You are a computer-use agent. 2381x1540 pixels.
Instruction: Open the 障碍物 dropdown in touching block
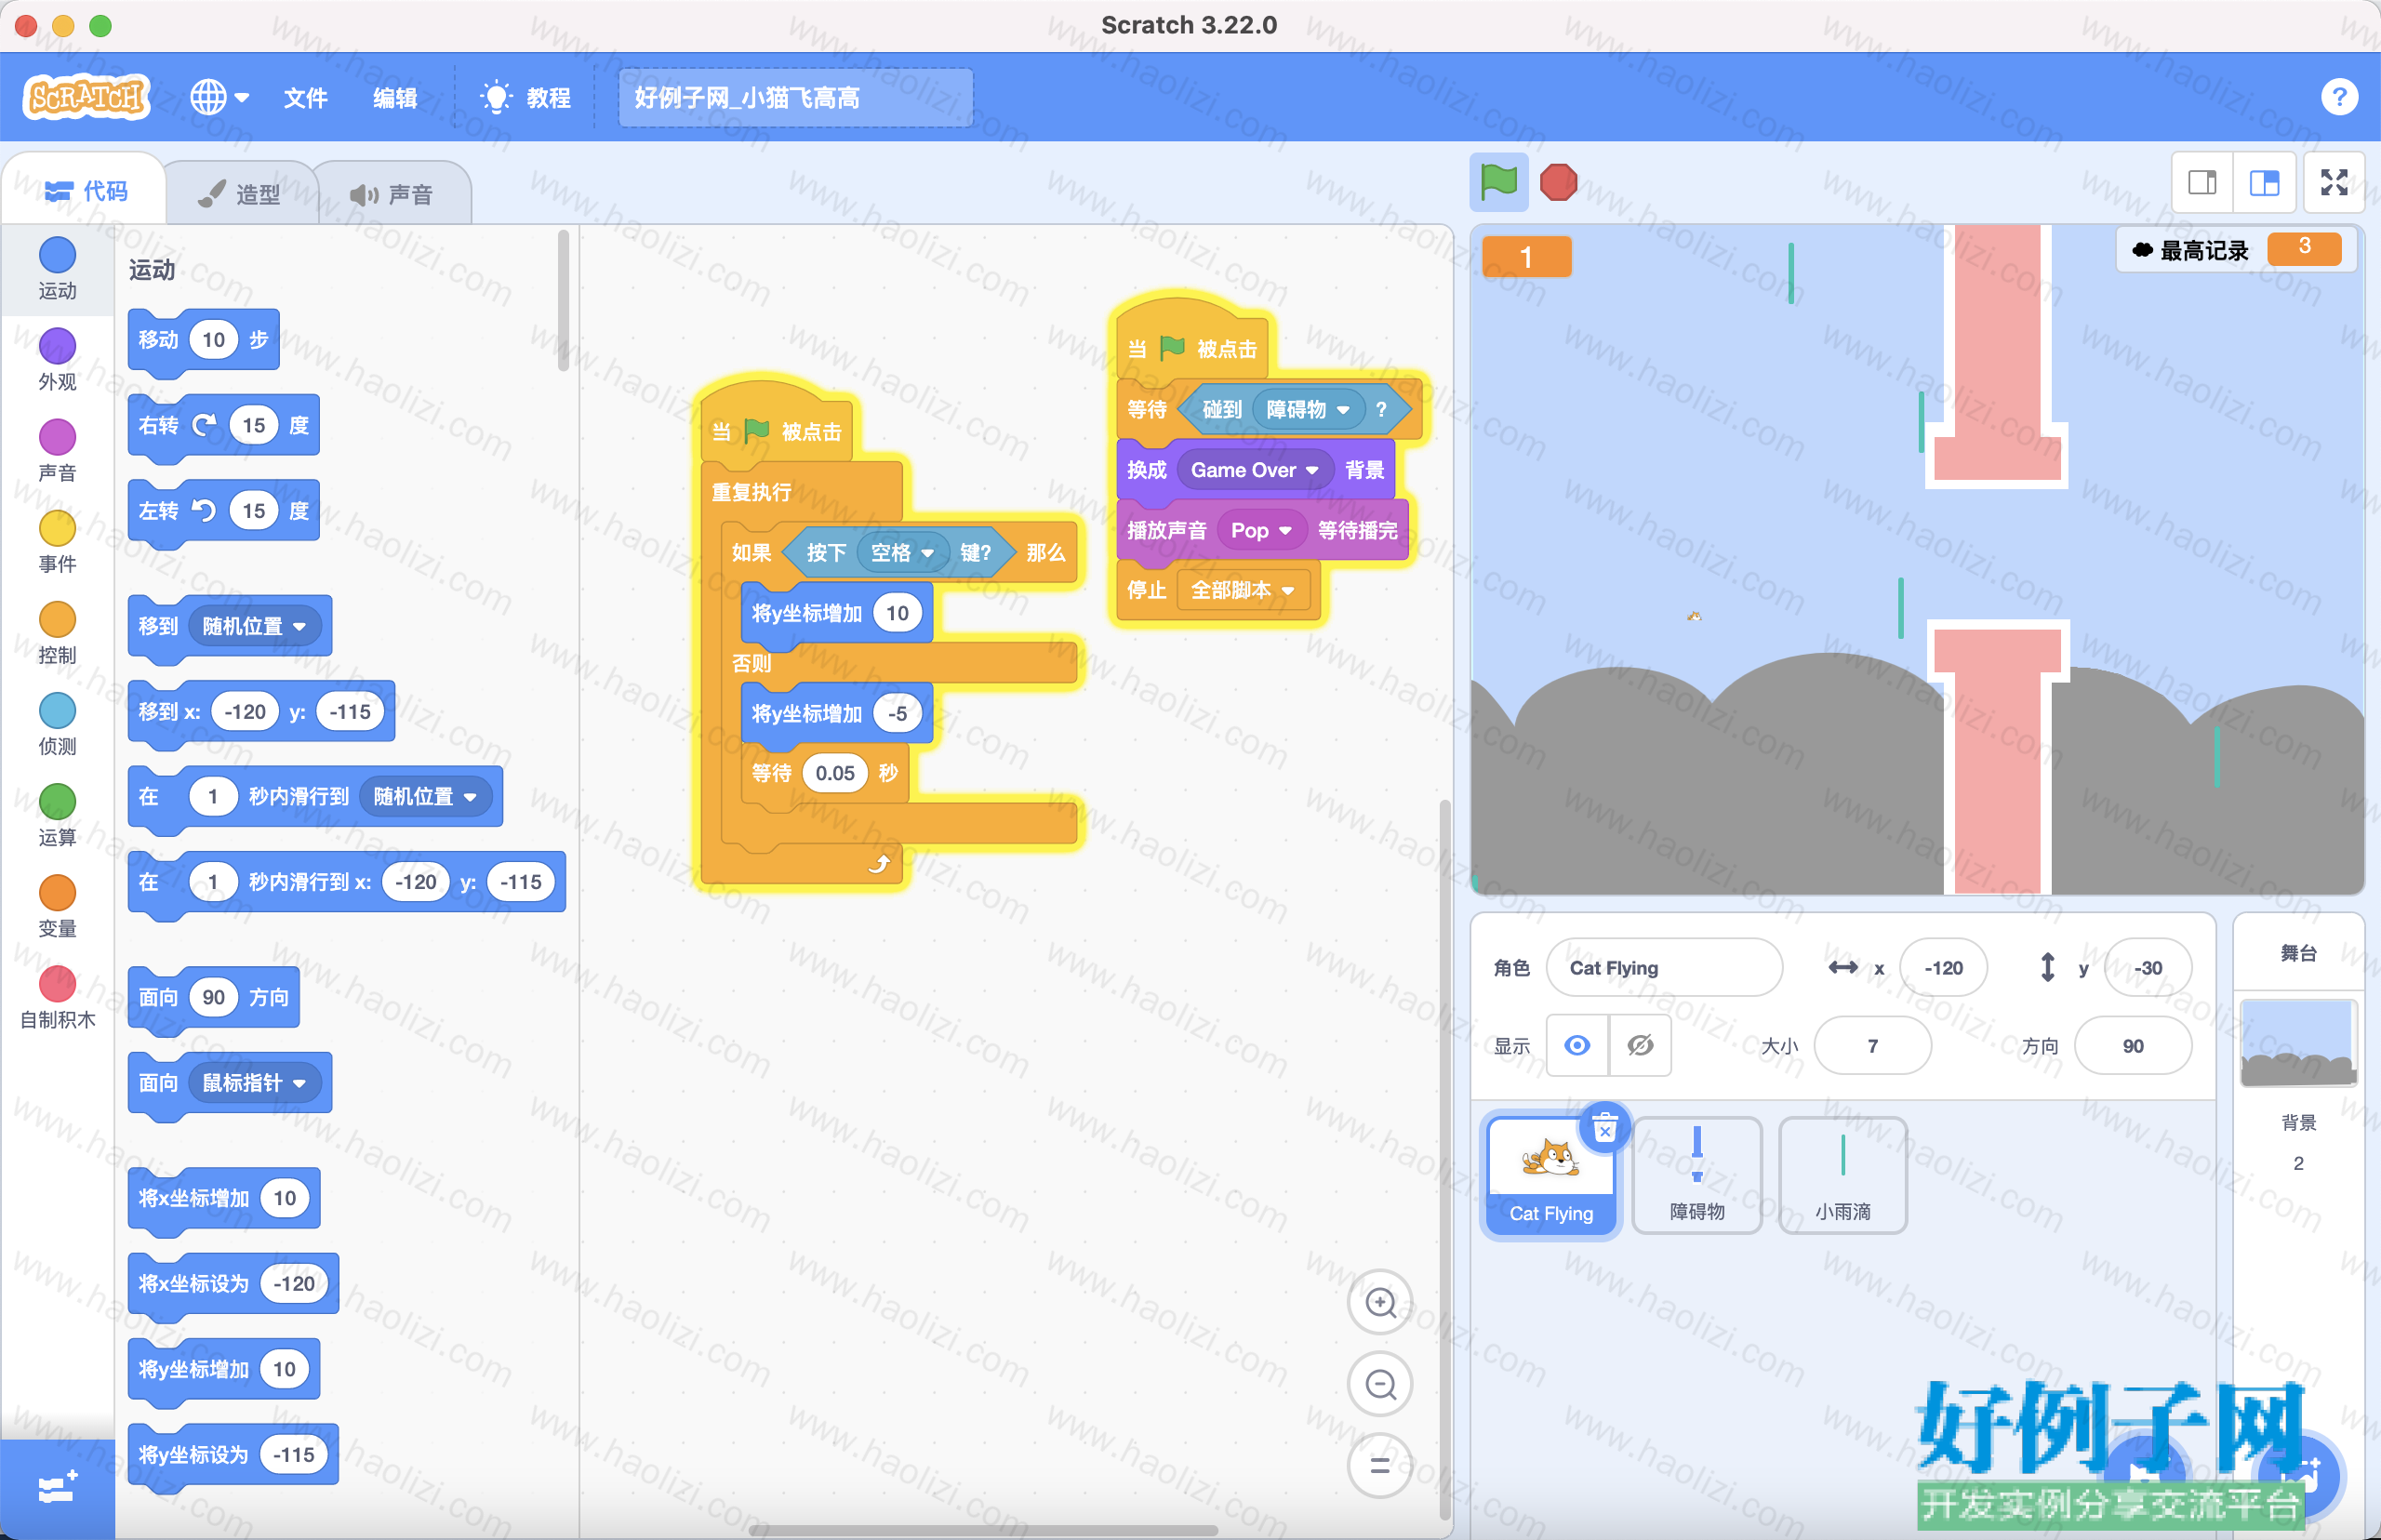tap(1307, 409)
